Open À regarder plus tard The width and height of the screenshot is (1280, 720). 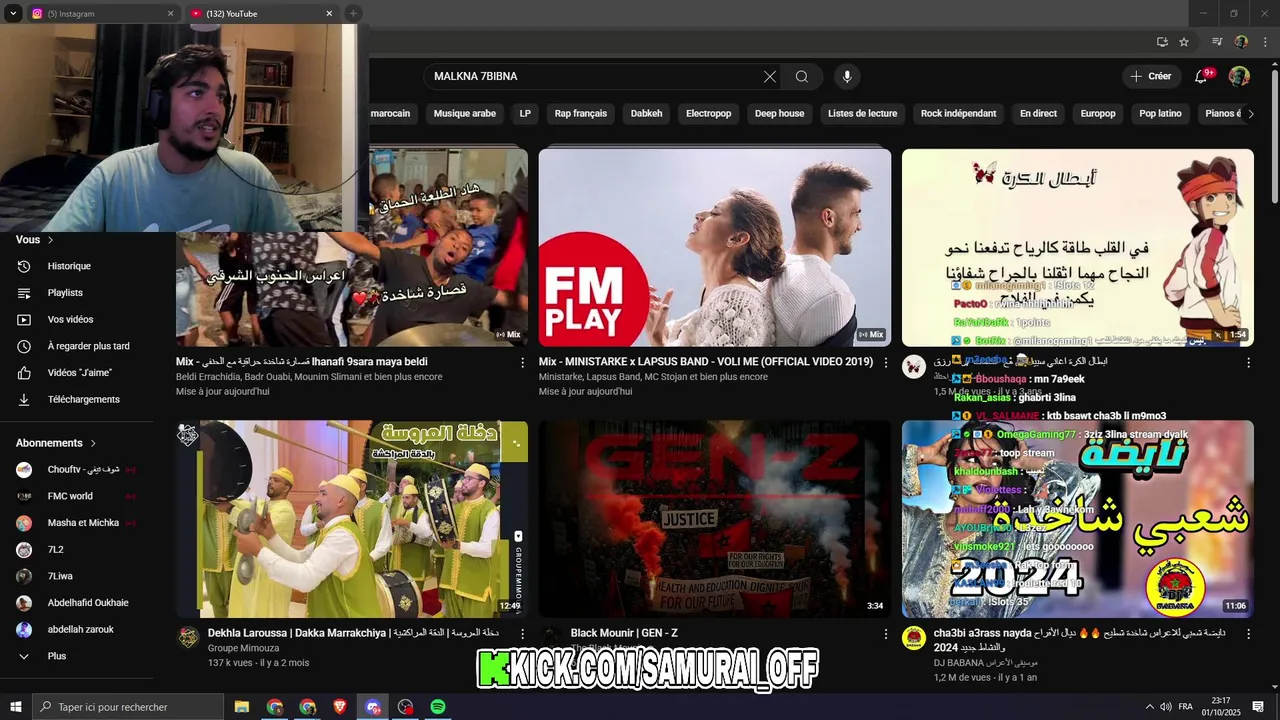pyautogui.click(x=87, y=347)
